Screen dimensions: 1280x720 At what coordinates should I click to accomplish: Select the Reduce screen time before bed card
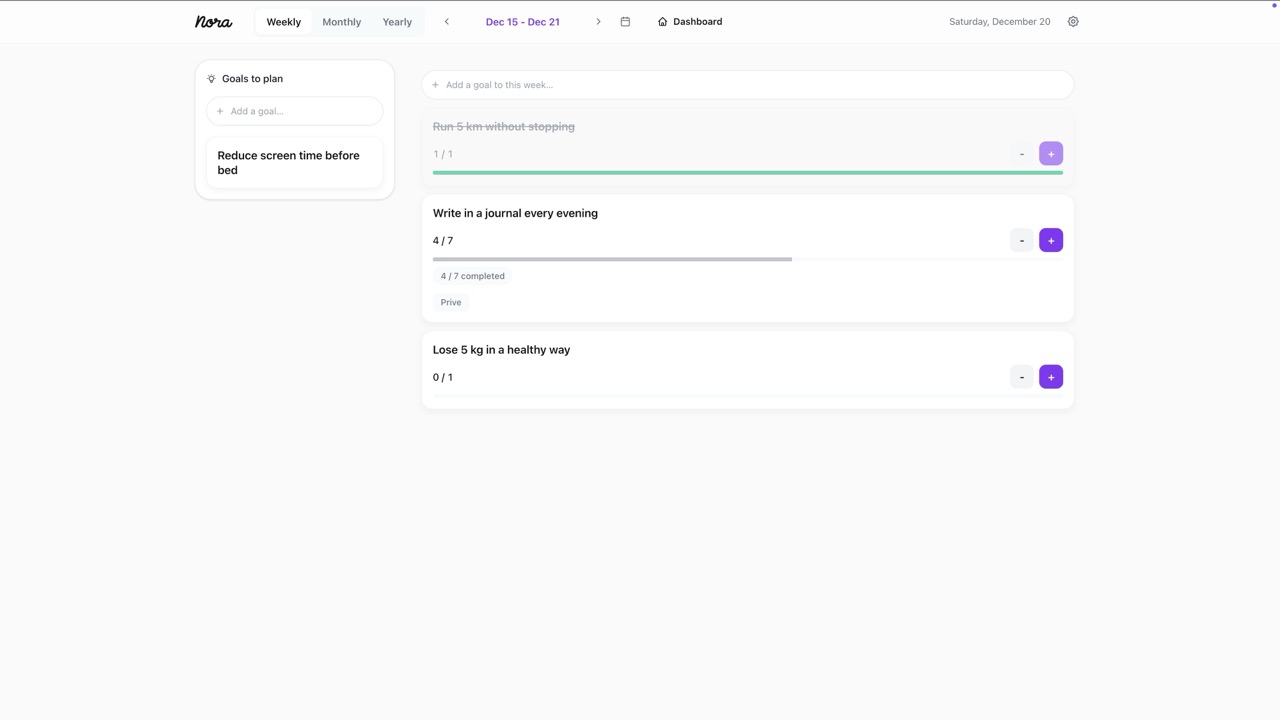pyautogui.click(x=294, y=163)
